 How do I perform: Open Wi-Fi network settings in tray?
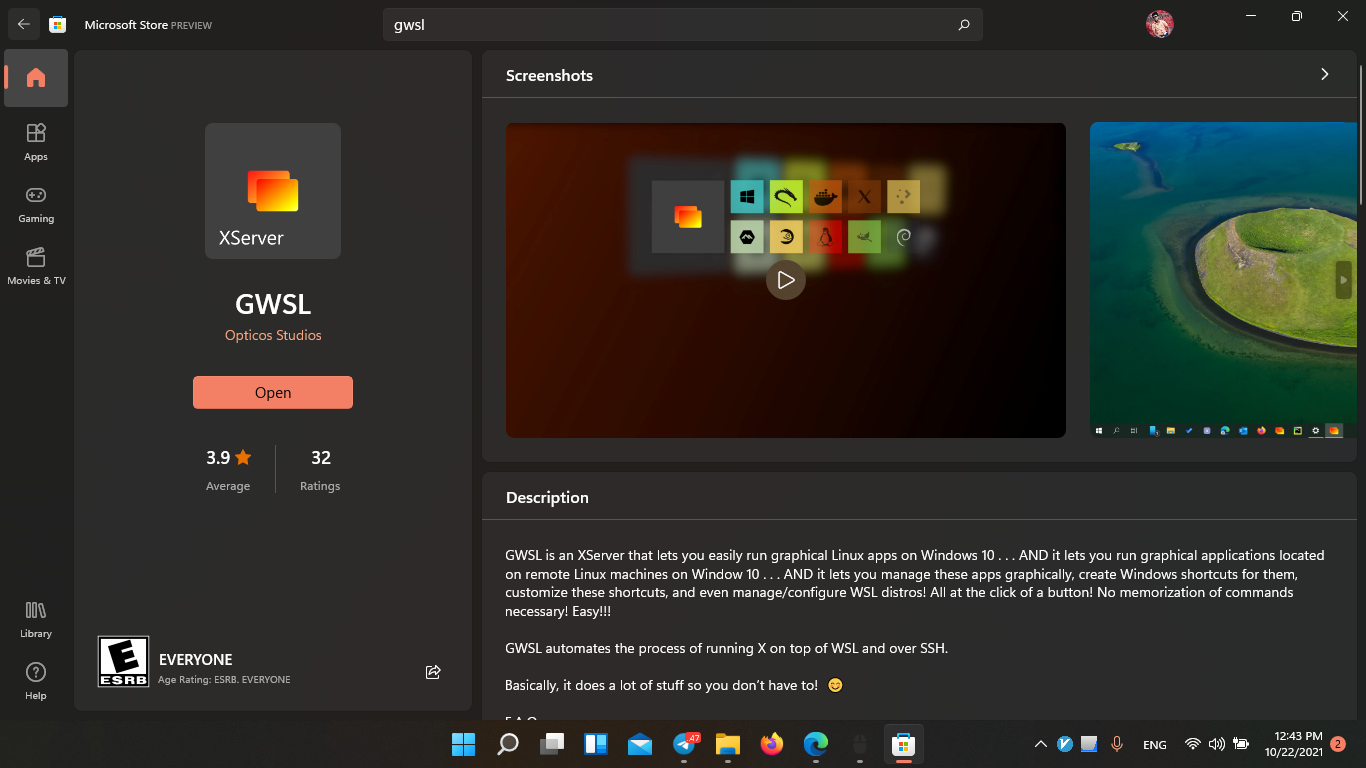coord(1192,744)
